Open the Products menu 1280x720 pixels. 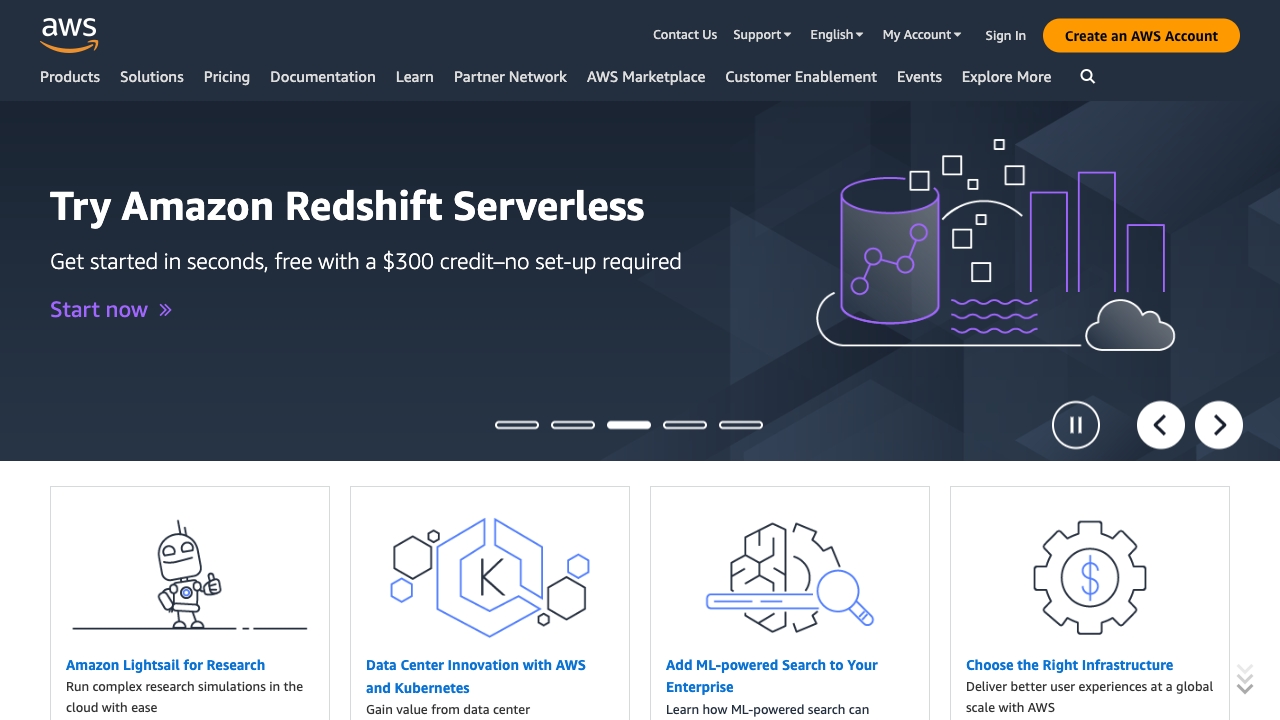tap(70, 77)
